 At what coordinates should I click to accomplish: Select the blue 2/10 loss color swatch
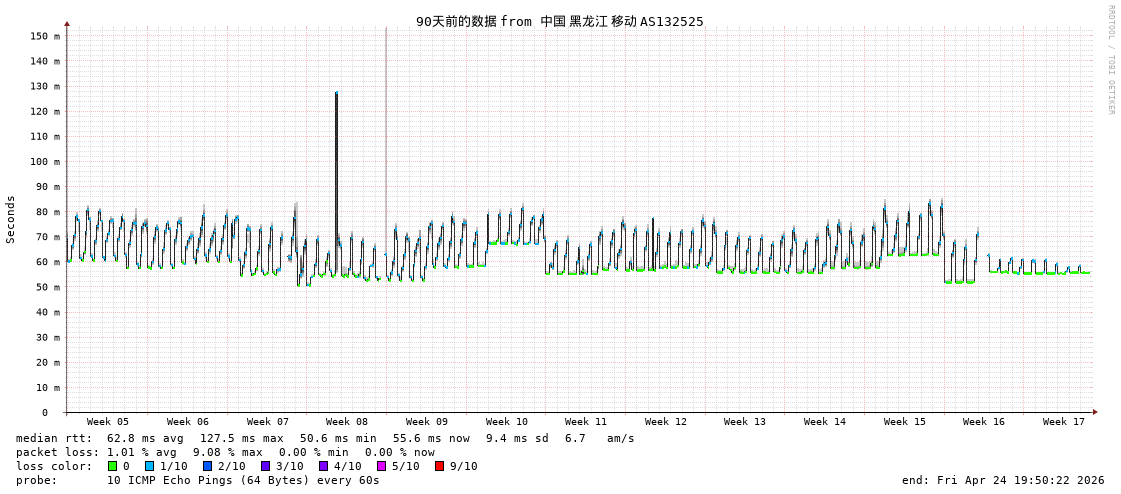(x=208, y=466)
